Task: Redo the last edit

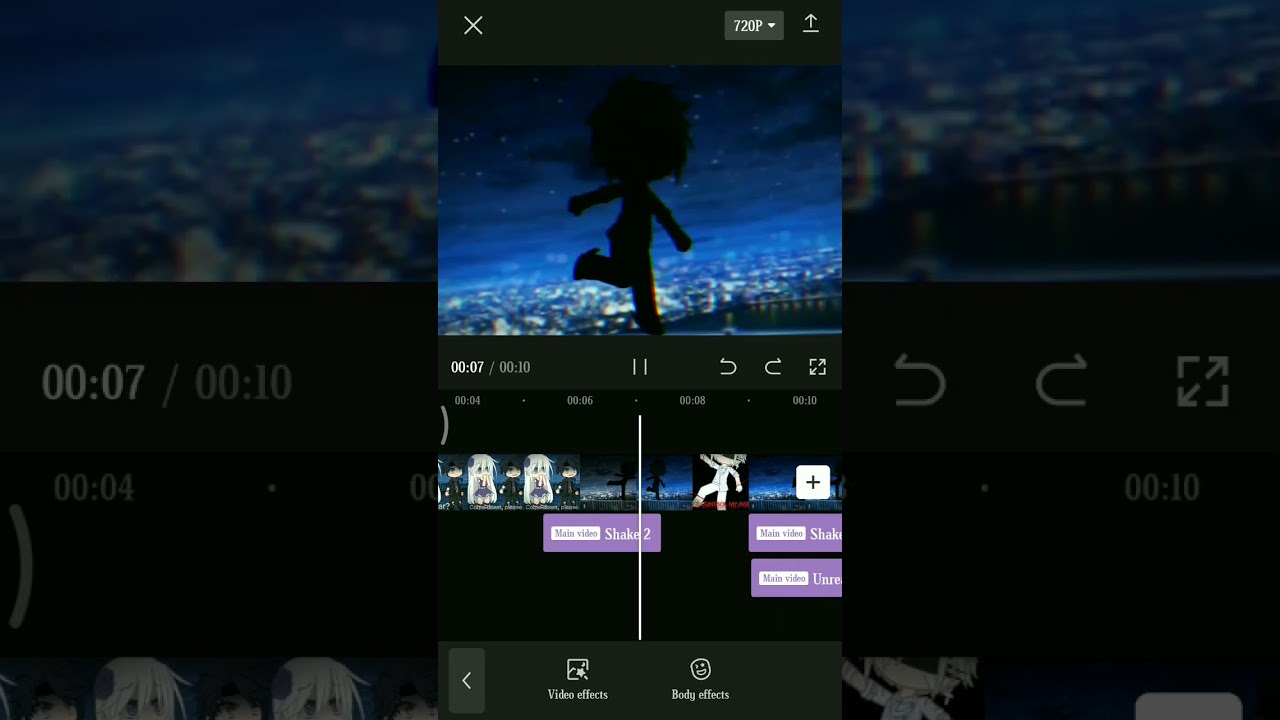Action: [773, 367]
